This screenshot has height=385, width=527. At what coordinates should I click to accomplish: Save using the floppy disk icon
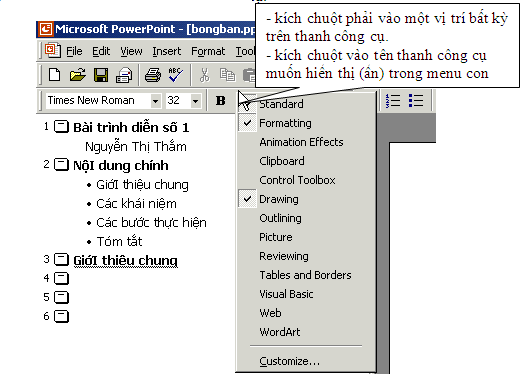tap(100, 75)
